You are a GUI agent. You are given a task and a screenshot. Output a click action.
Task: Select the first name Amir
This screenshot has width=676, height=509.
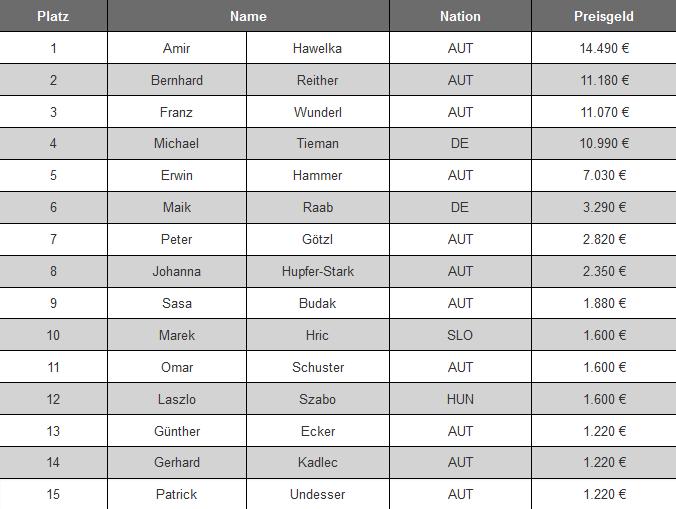click(x=177, y=48)
